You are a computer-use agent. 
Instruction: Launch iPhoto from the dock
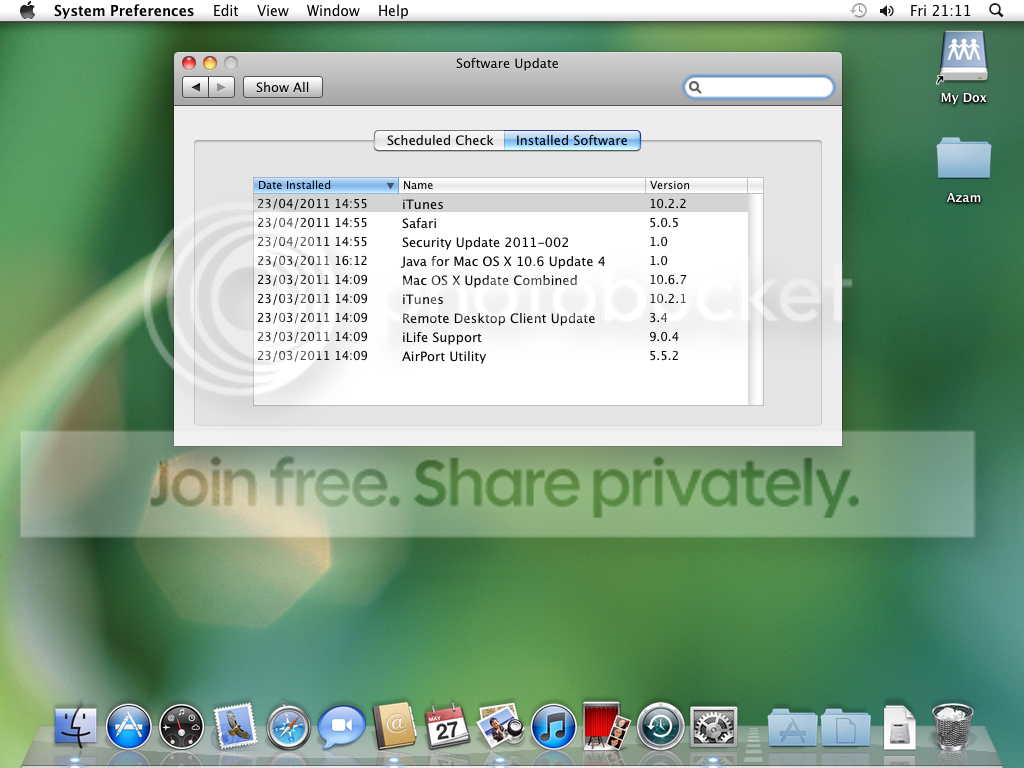click(x=500, y=725)
